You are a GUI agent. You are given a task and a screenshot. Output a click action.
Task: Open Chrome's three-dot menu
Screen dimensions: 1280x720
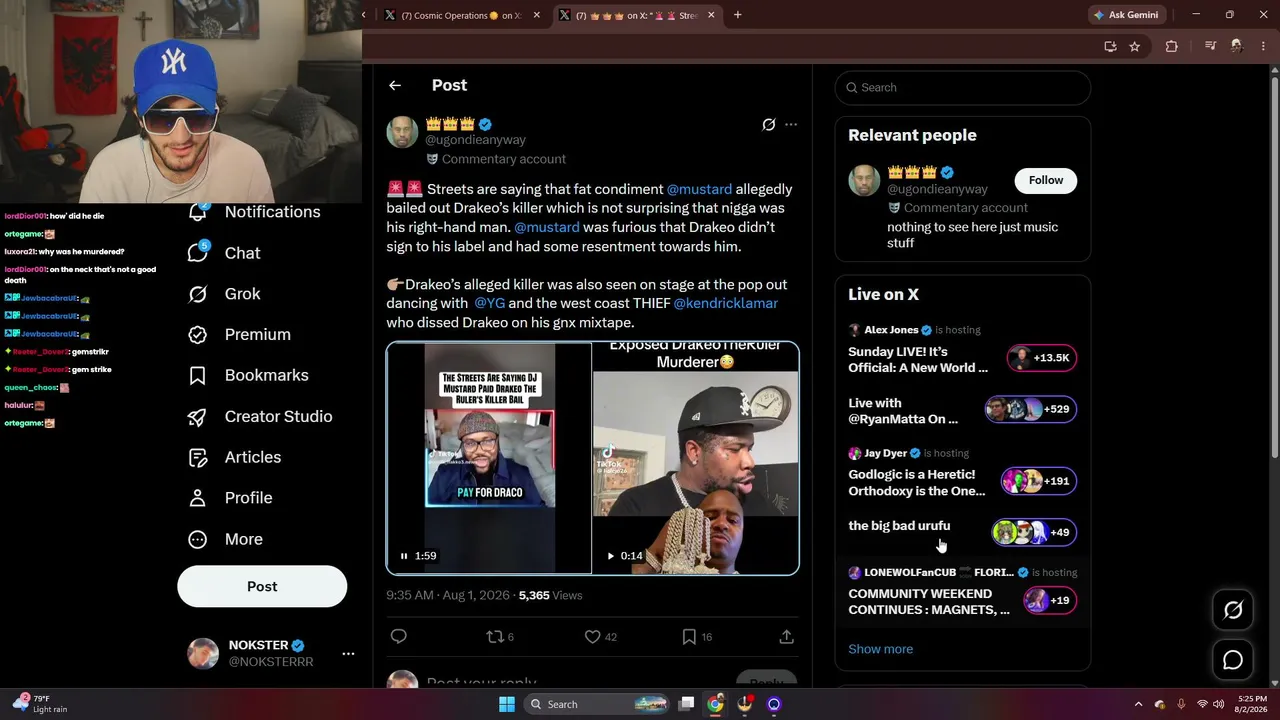1262,46
